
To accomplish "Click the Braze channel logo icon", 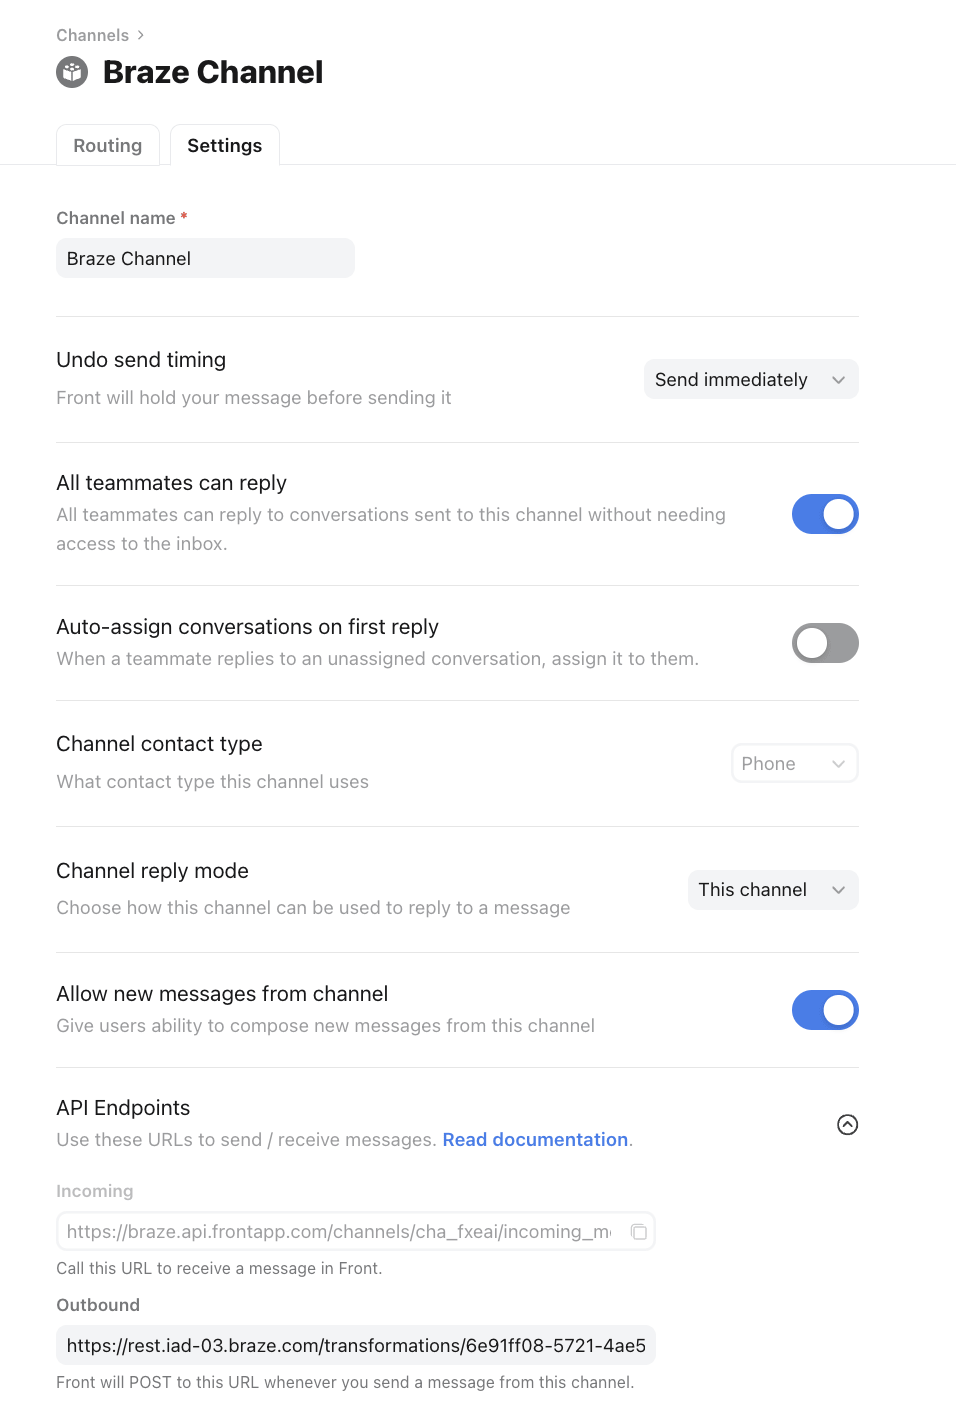I will pos(72,72).
